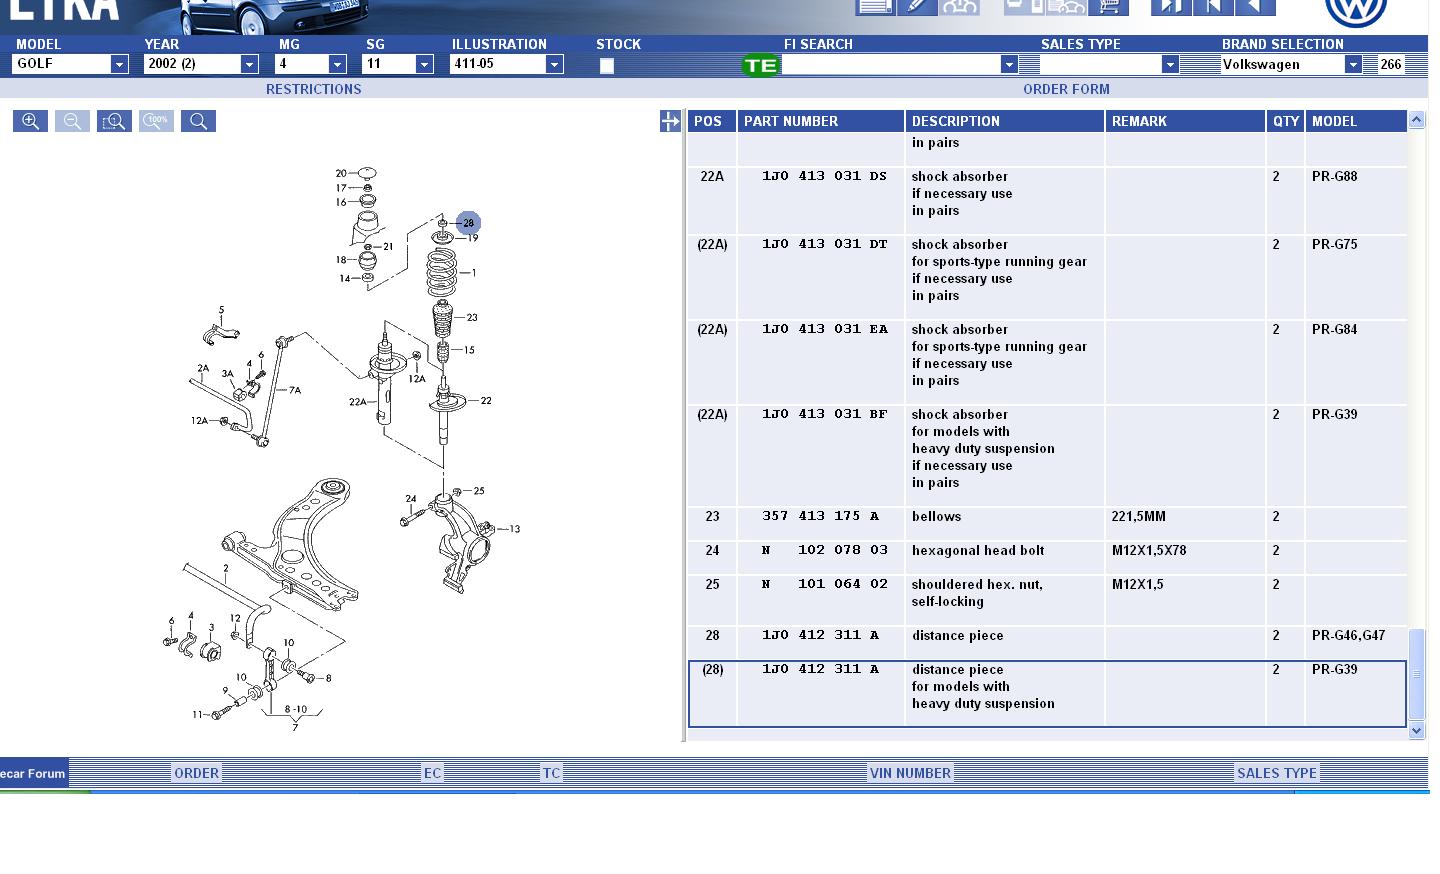Open the SALES TYPE dropdown arrow

(x=1169, y=64)
